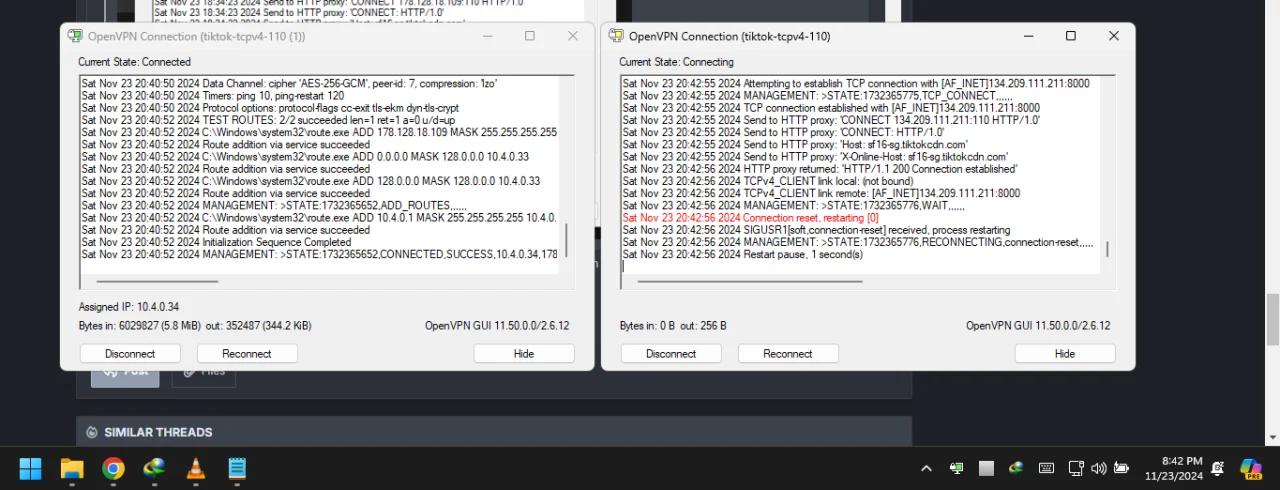Open VLC media player from the taskbar
This screenshot has height=490, width=1280.
point(196,468)
